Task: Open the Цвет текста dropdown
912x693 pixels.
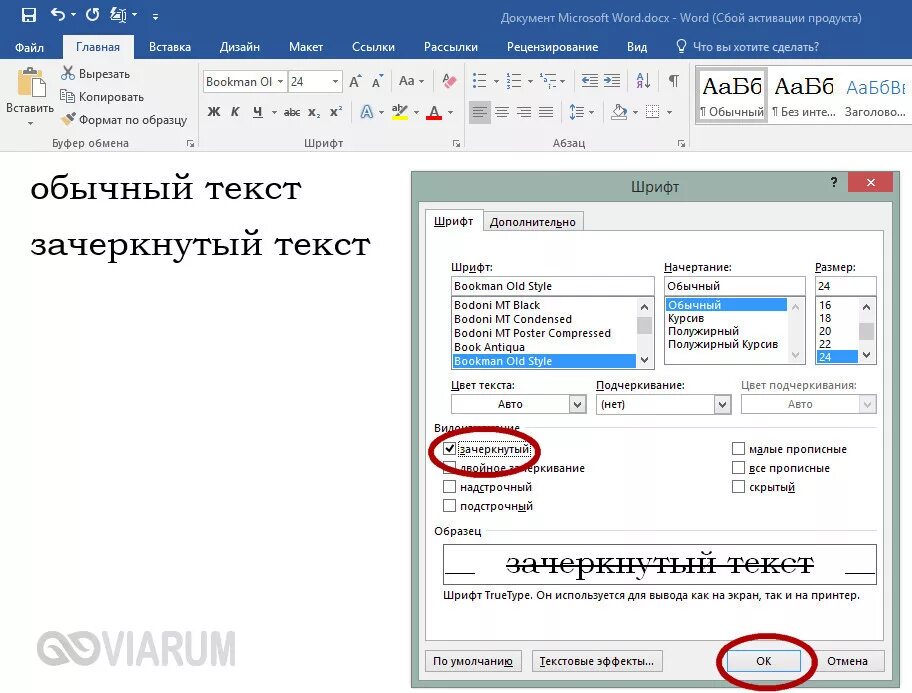Action: coord(577,404)
